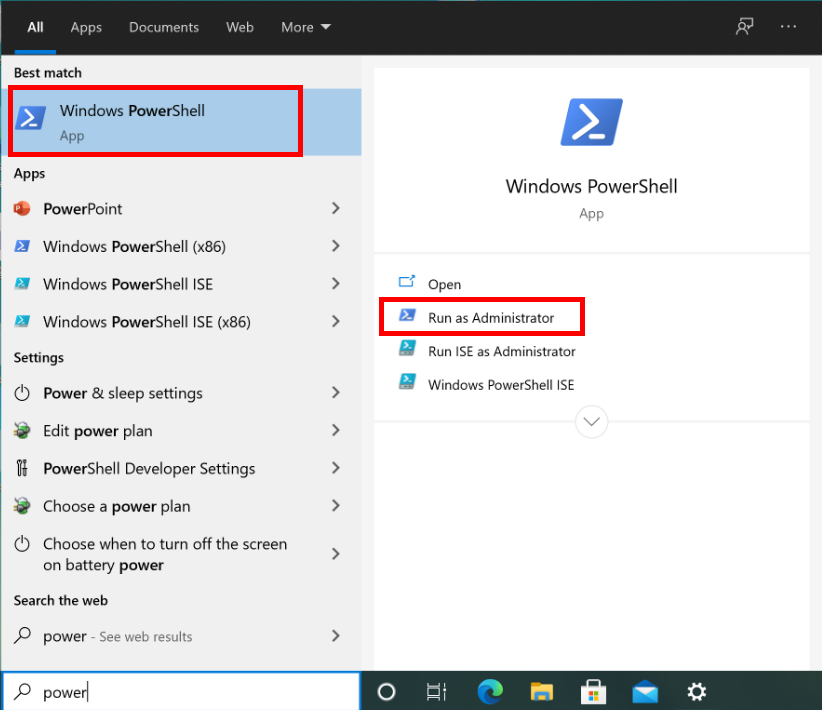Launch Microsoft Edge from the taskbar

click(490, 691)
